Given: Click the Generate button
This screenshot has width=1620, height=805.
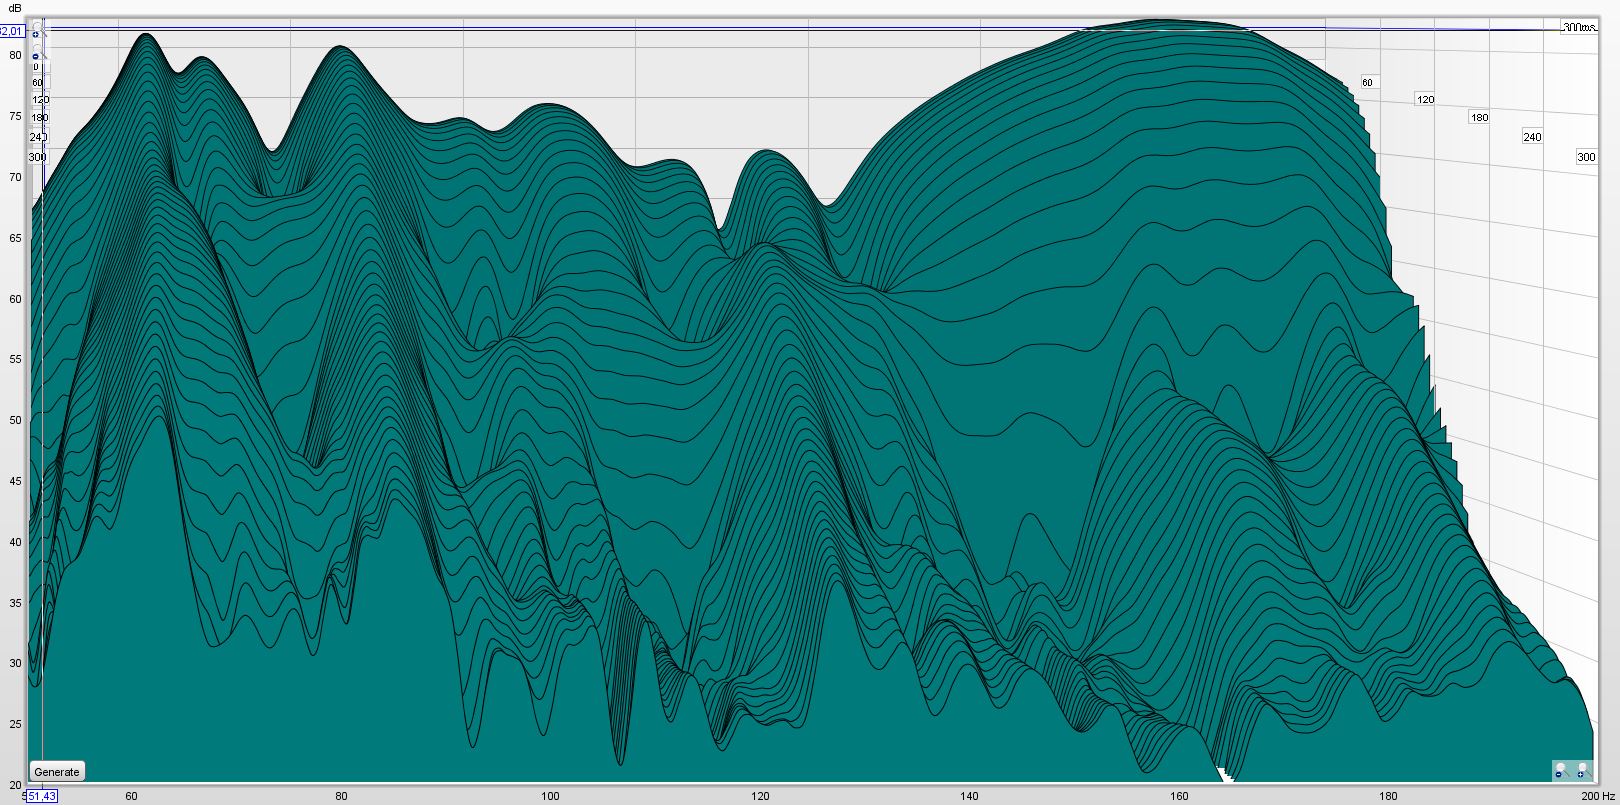Looking at the screenshot, I should pyautogui.click(x=57, y=772).
